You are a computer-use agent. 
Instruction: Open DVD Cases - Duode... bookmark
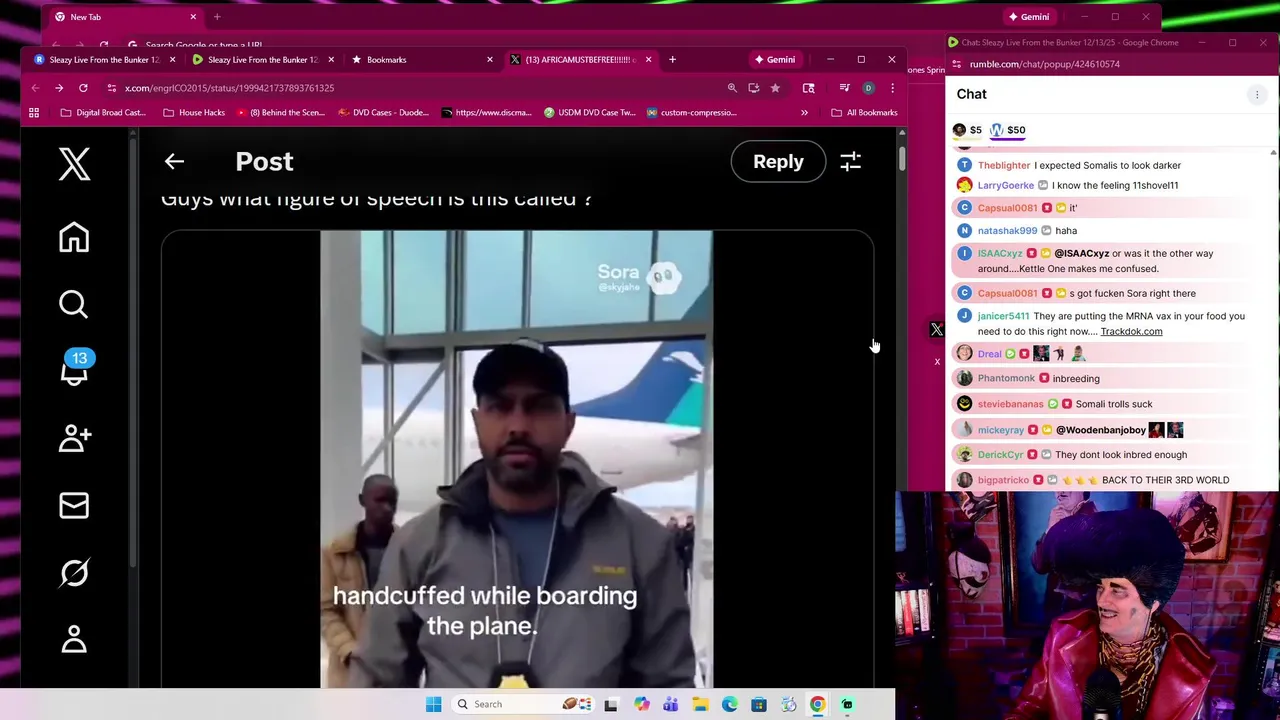[383, 113]
